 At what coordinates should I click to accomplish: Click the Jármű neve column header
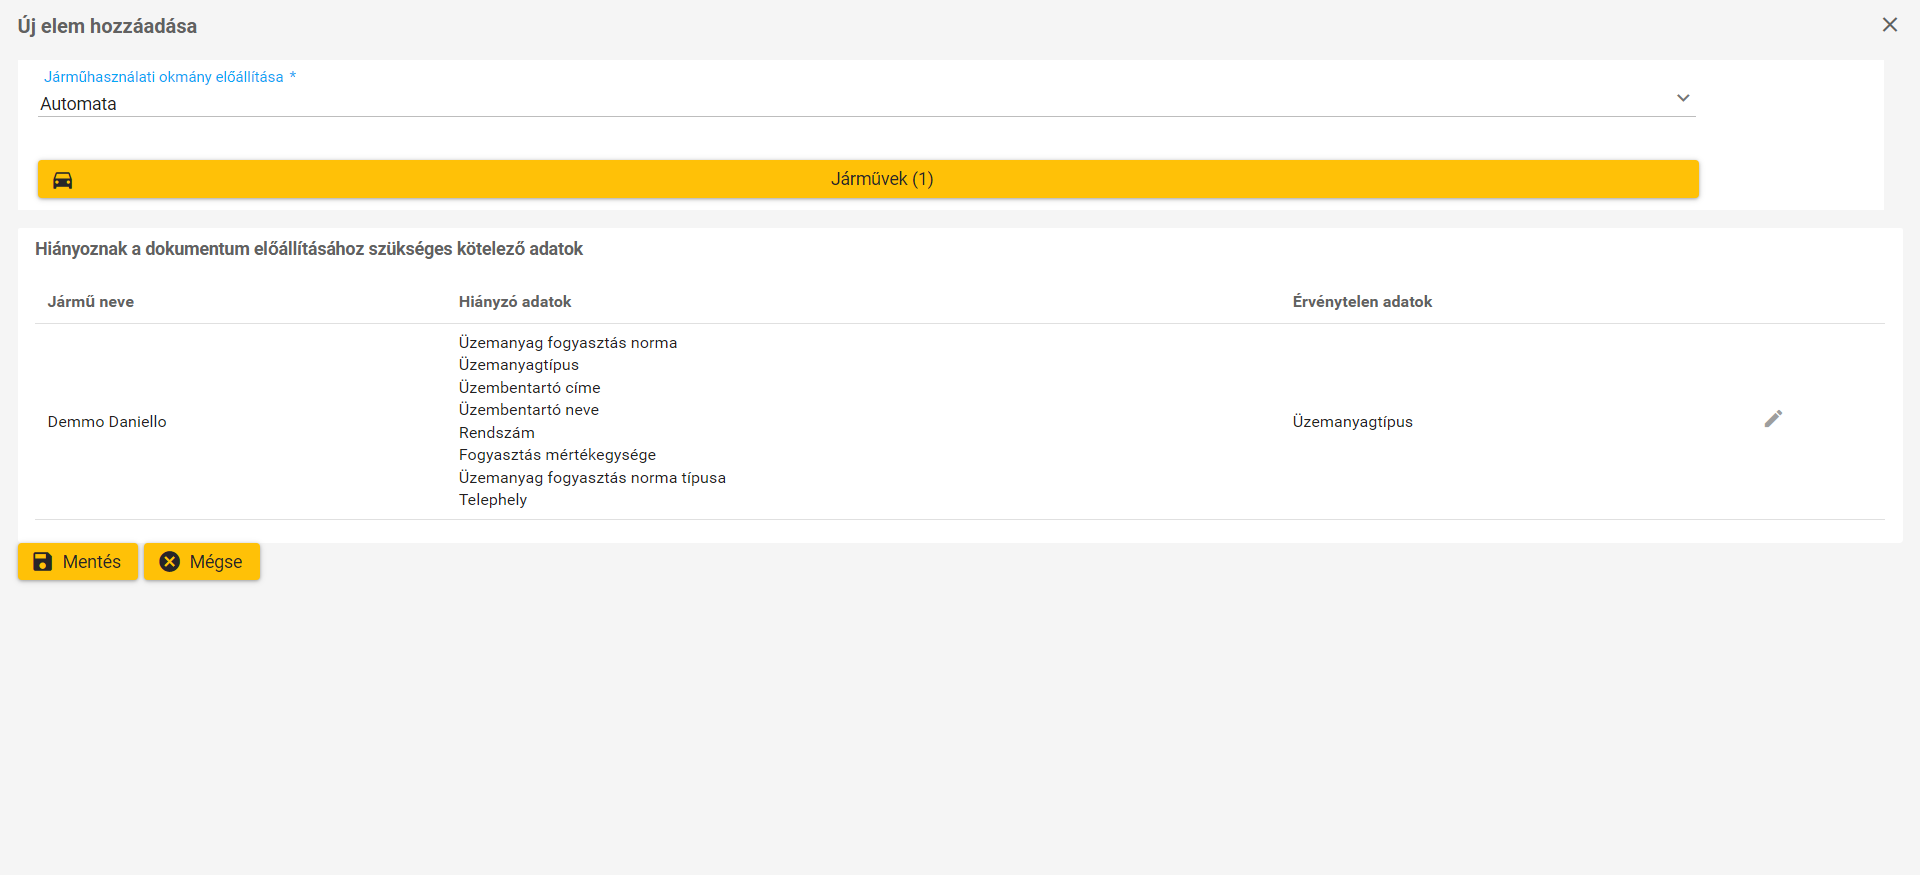point(91,302)
